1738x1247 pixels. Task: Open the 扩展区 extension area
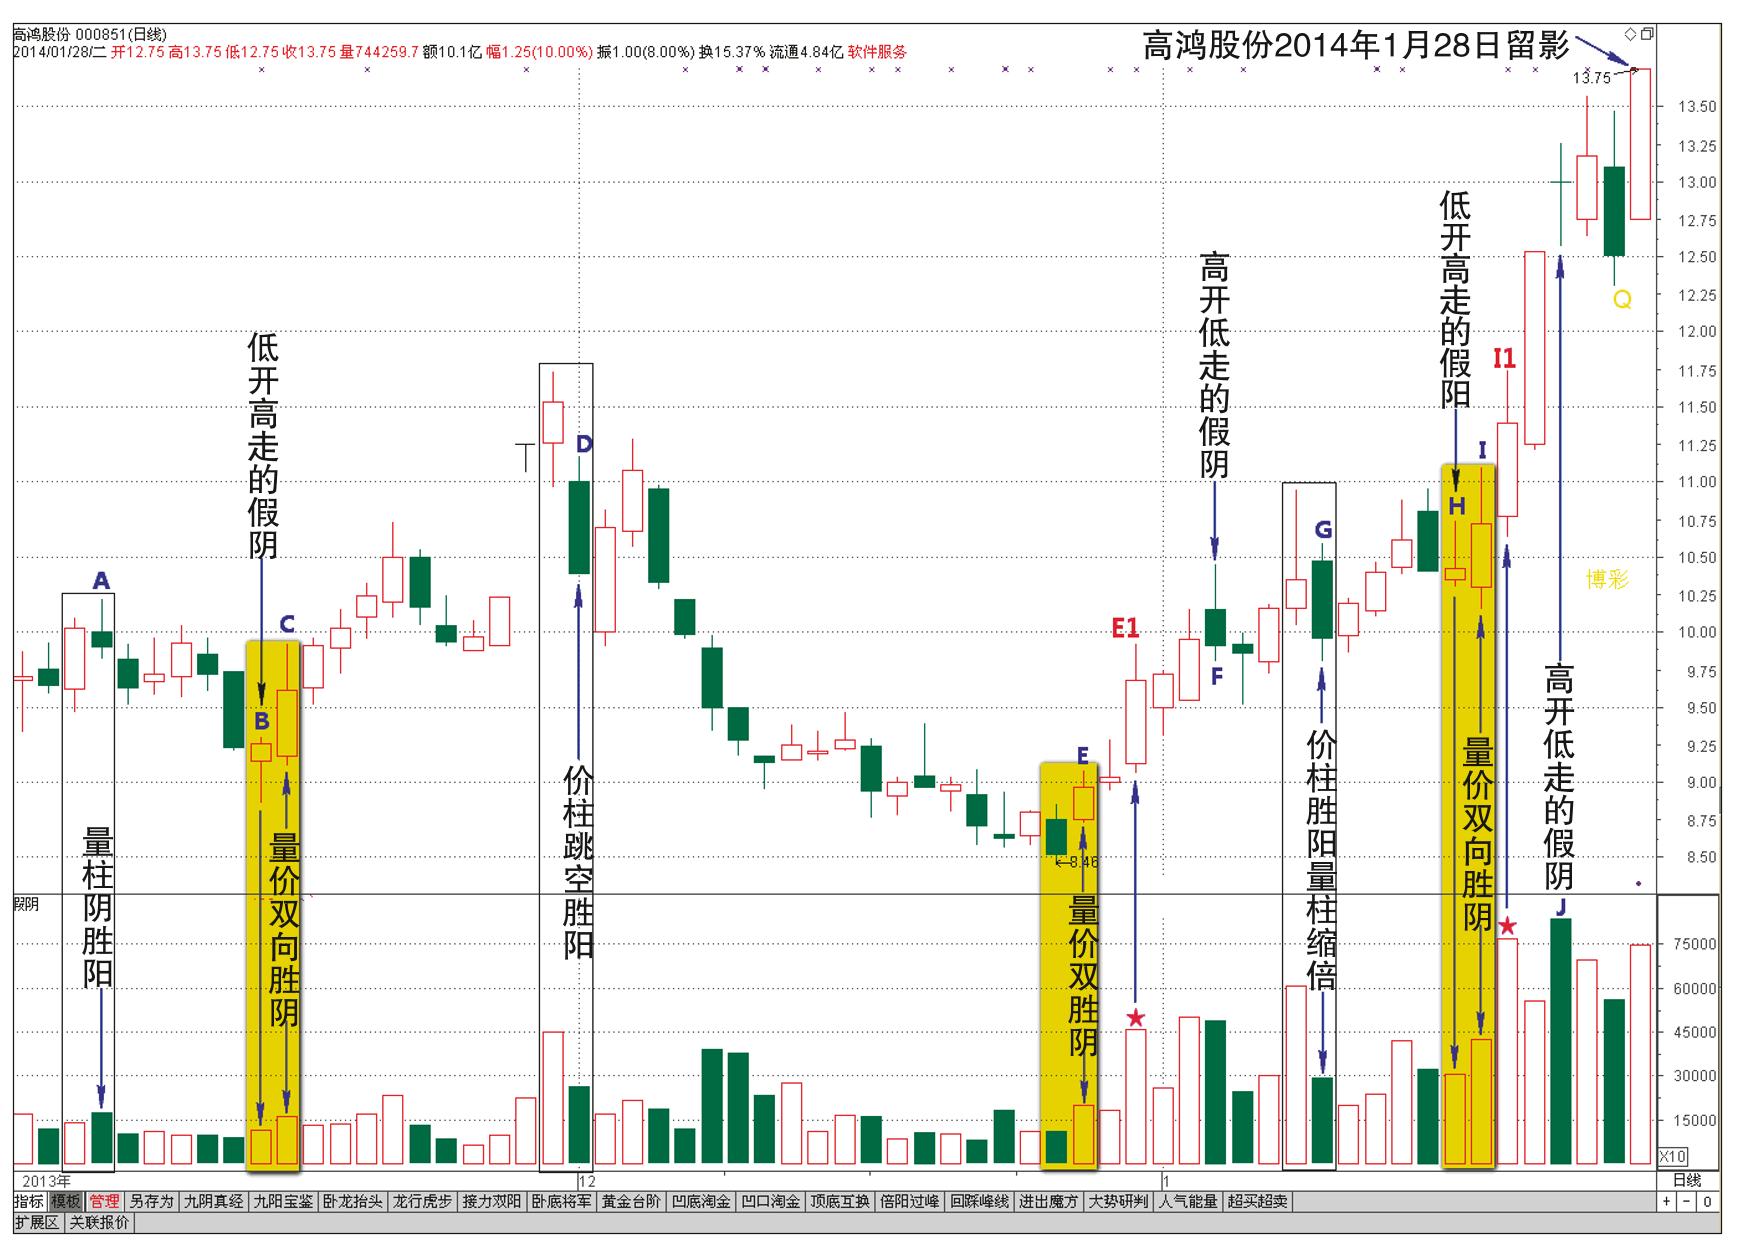37,1222
